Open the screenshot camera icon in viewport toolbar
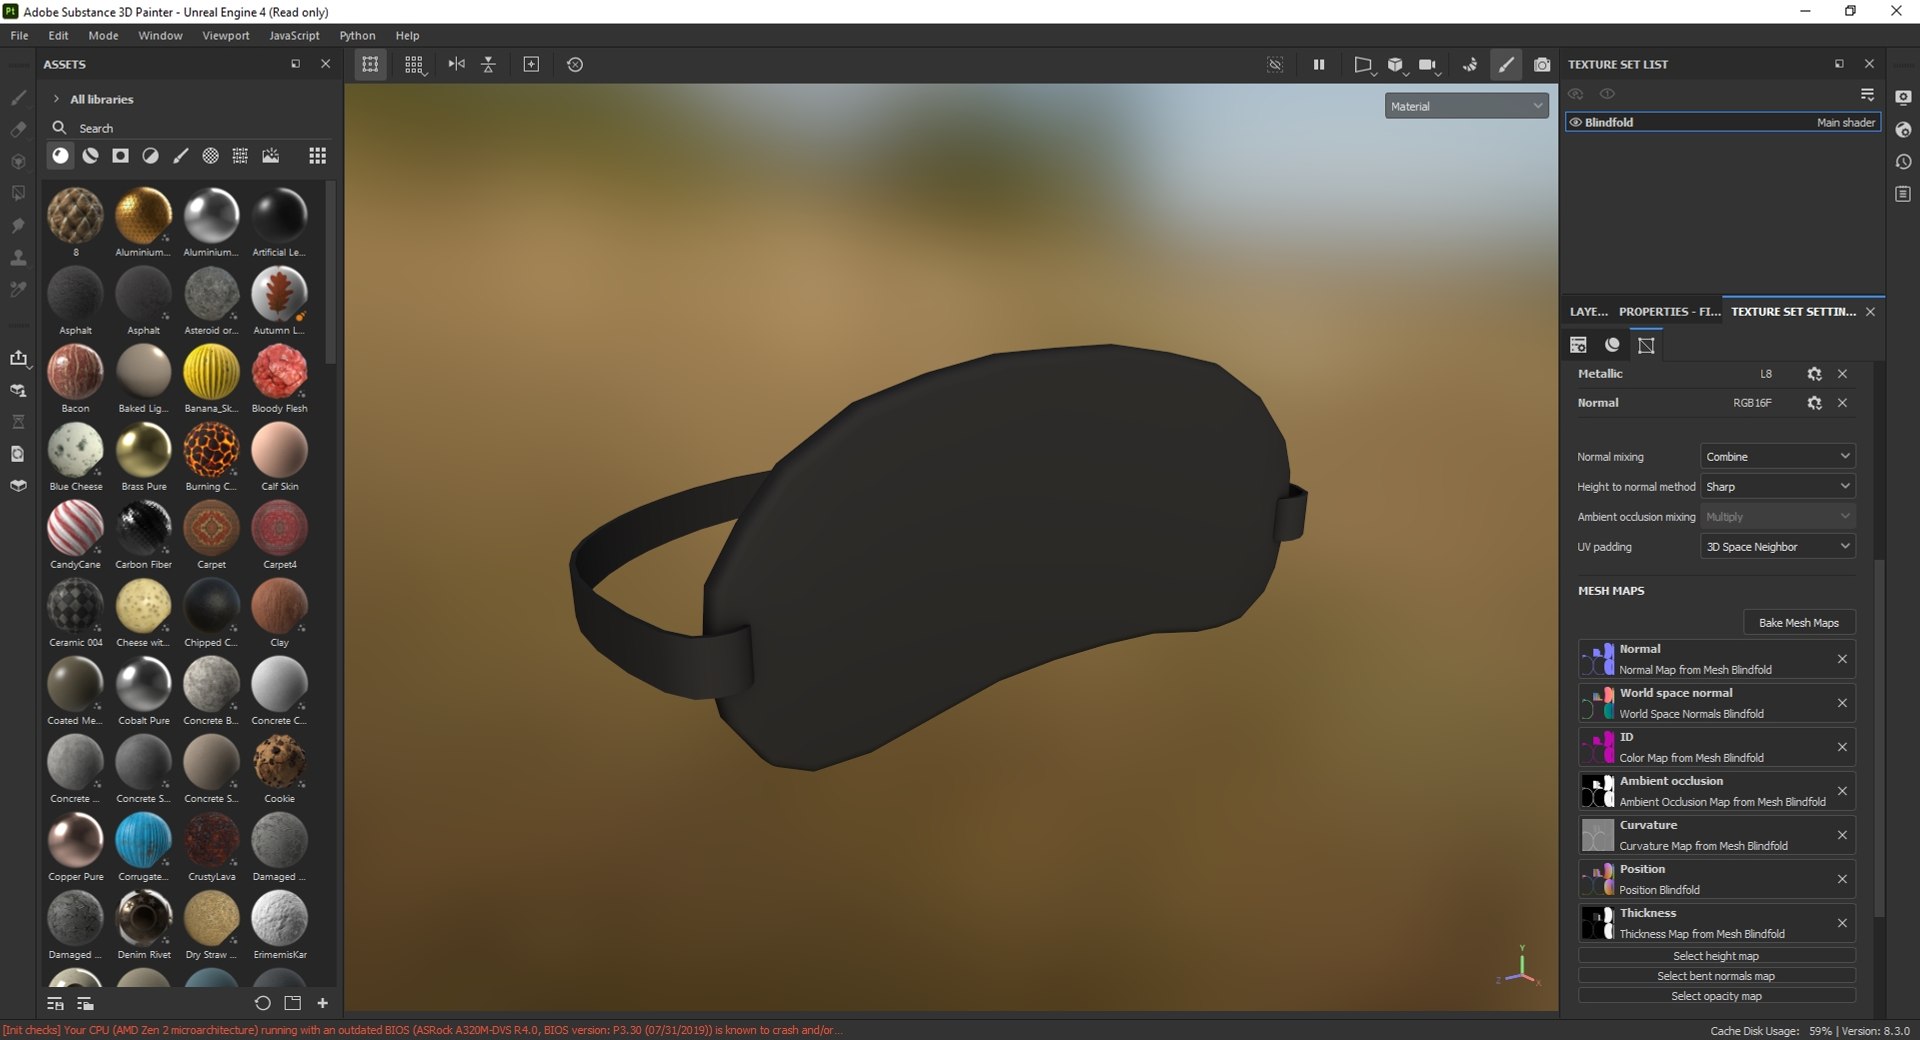Viewport: 1920px width, 1040px height. tap(1542, 65)
